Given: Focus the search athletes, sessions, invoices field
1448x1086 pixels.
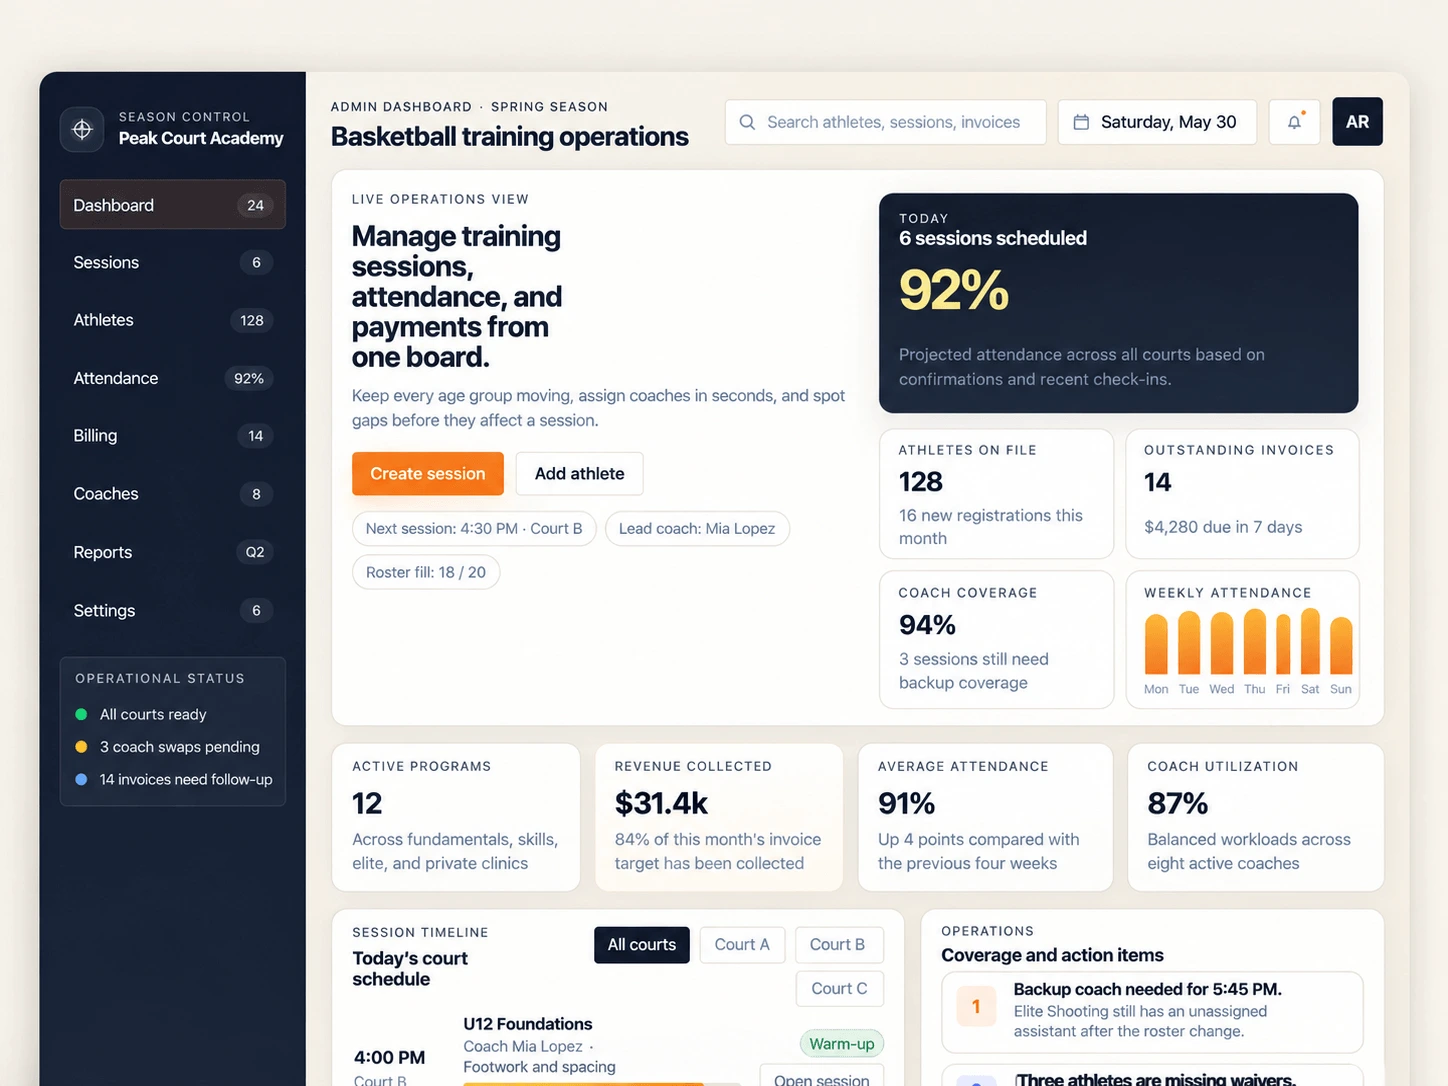Looking at the screenshot, I should pyautogui.click(x=886, y=122).
